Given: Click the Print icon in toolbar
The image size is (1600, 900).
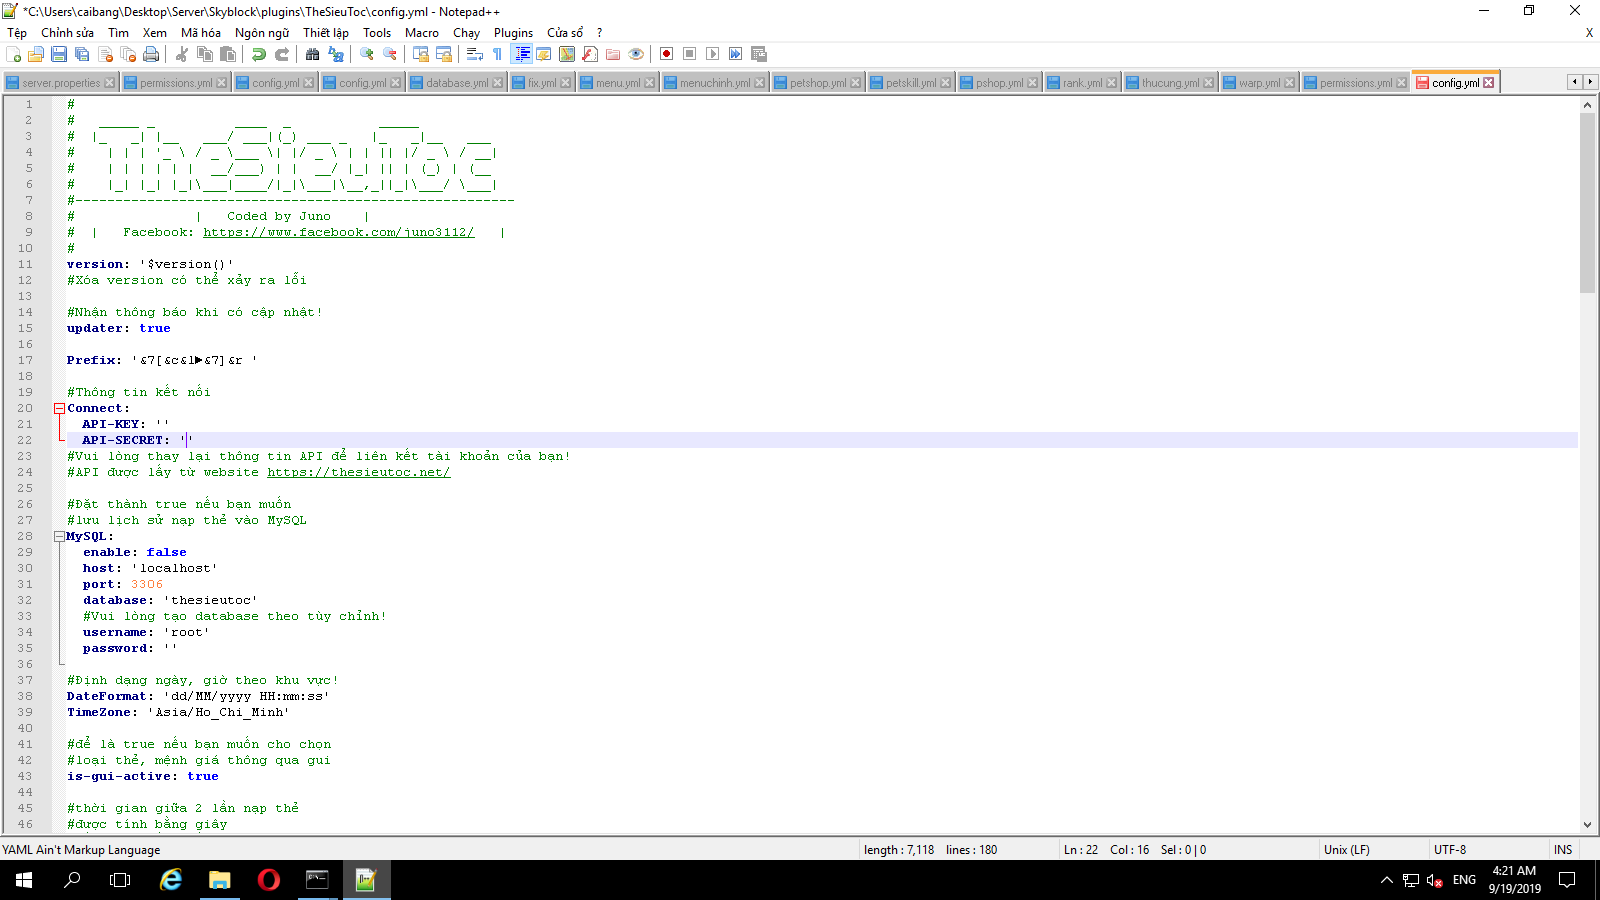Looking at the screenshot, I should 151,54.
